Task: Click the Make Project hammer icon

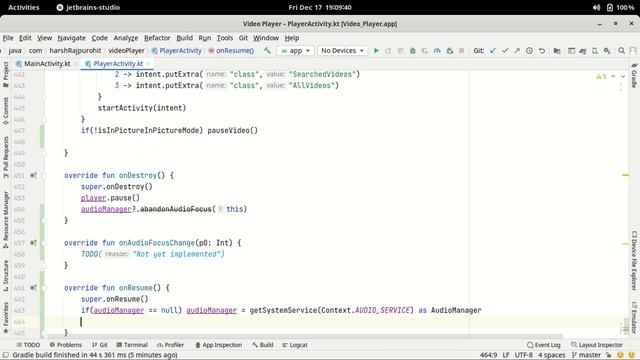Action: click(x=267, y=51)
